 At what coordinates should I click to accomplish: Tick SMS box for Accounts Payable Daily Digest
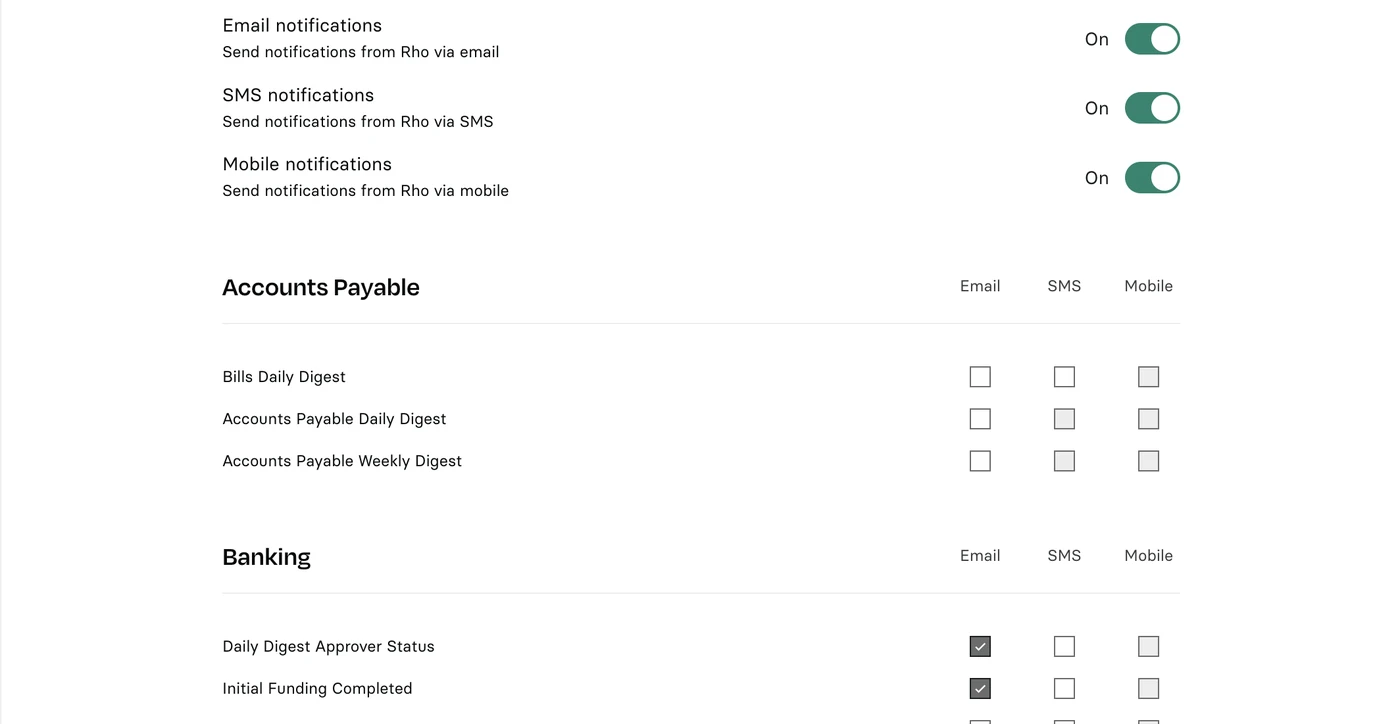pos(1064,419)
